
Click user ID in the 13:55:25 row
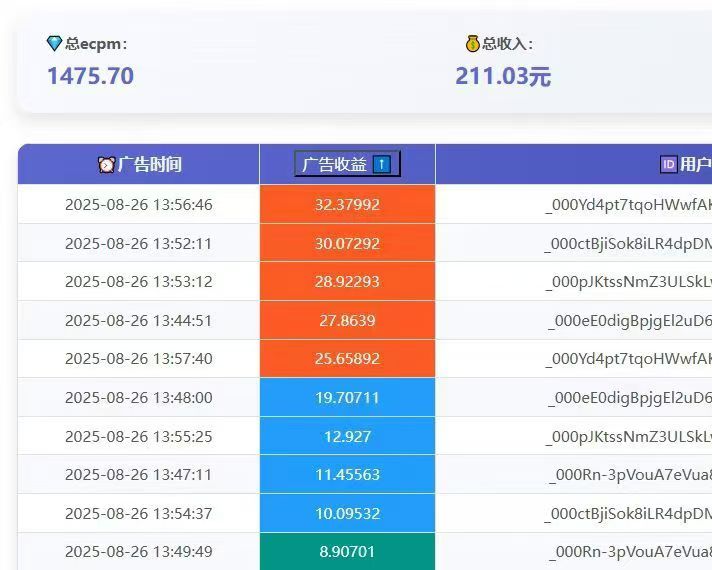click(628, 437)
